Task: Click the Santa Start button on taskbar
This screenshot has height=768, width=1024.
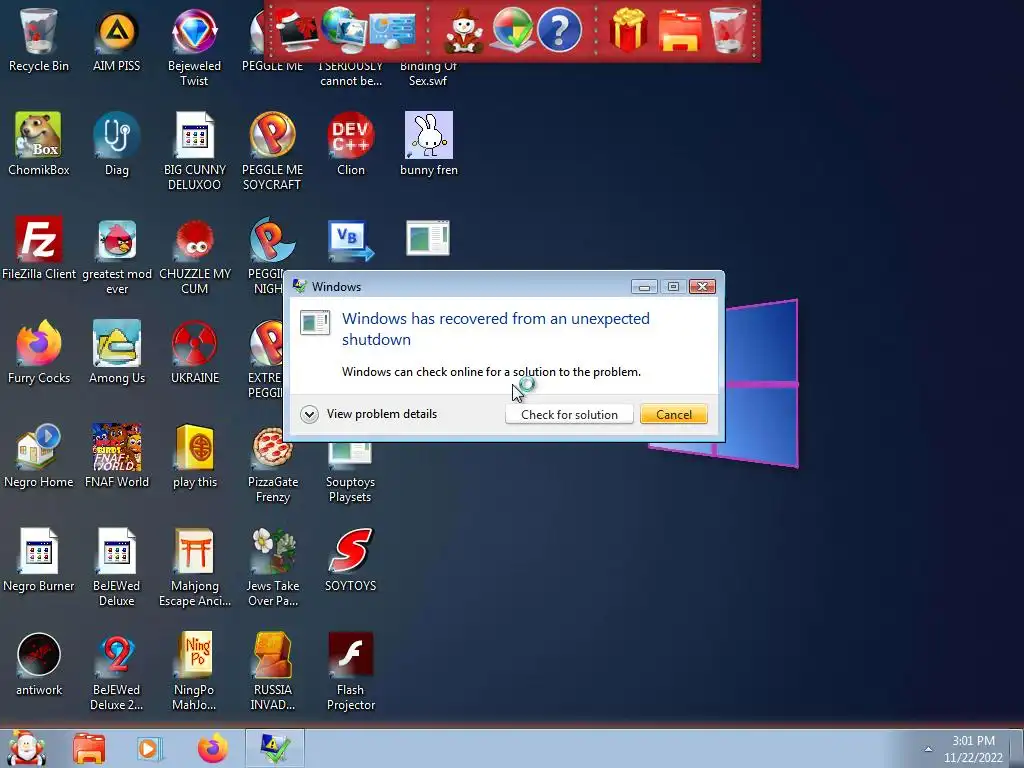Action: click(x=26, y=748)
